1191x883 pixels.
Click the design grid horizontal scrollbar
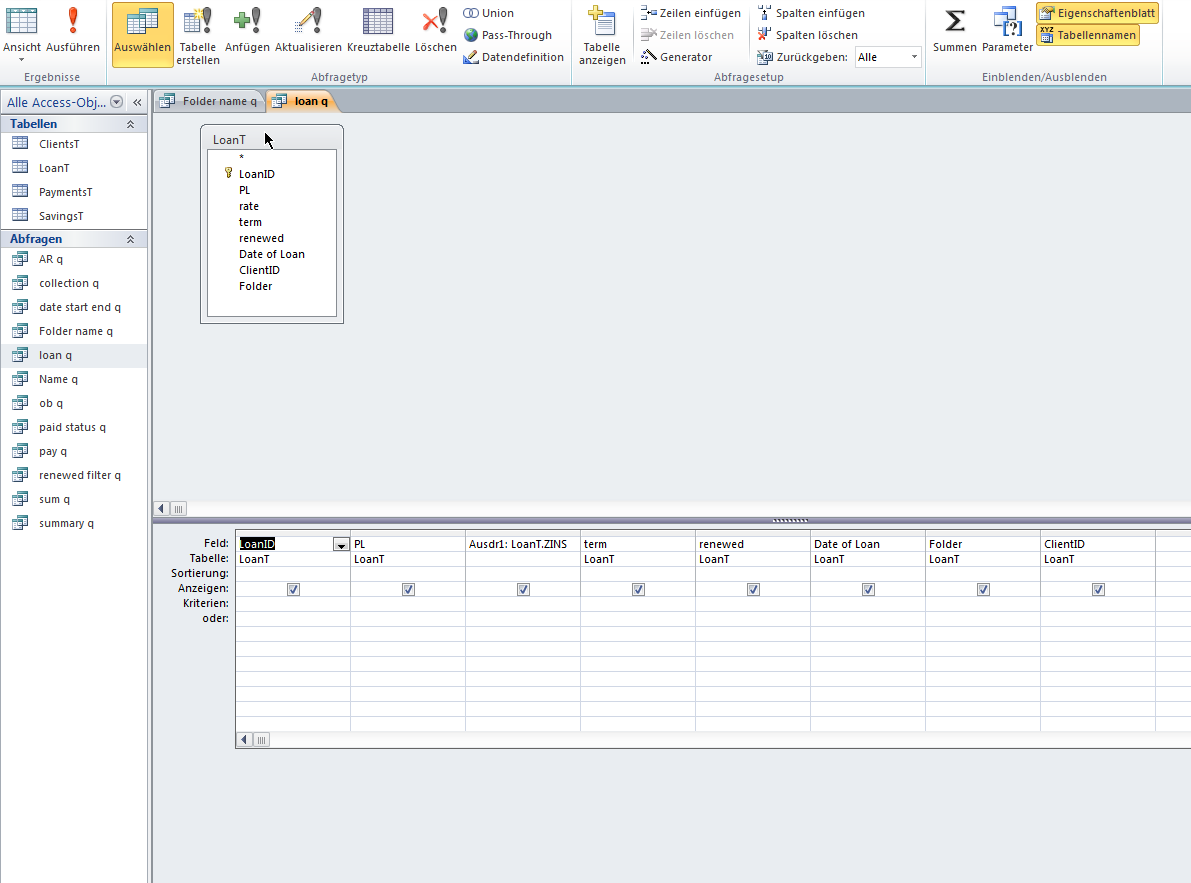(x=700, y=740)
